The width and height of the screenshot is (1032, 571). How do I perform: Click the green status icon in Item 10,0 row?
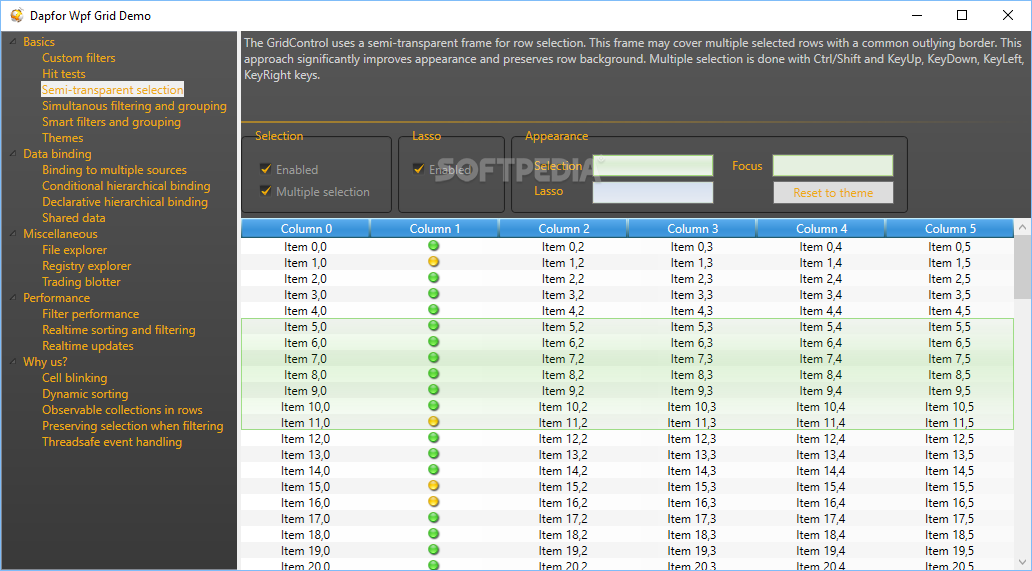click(433, 406)
